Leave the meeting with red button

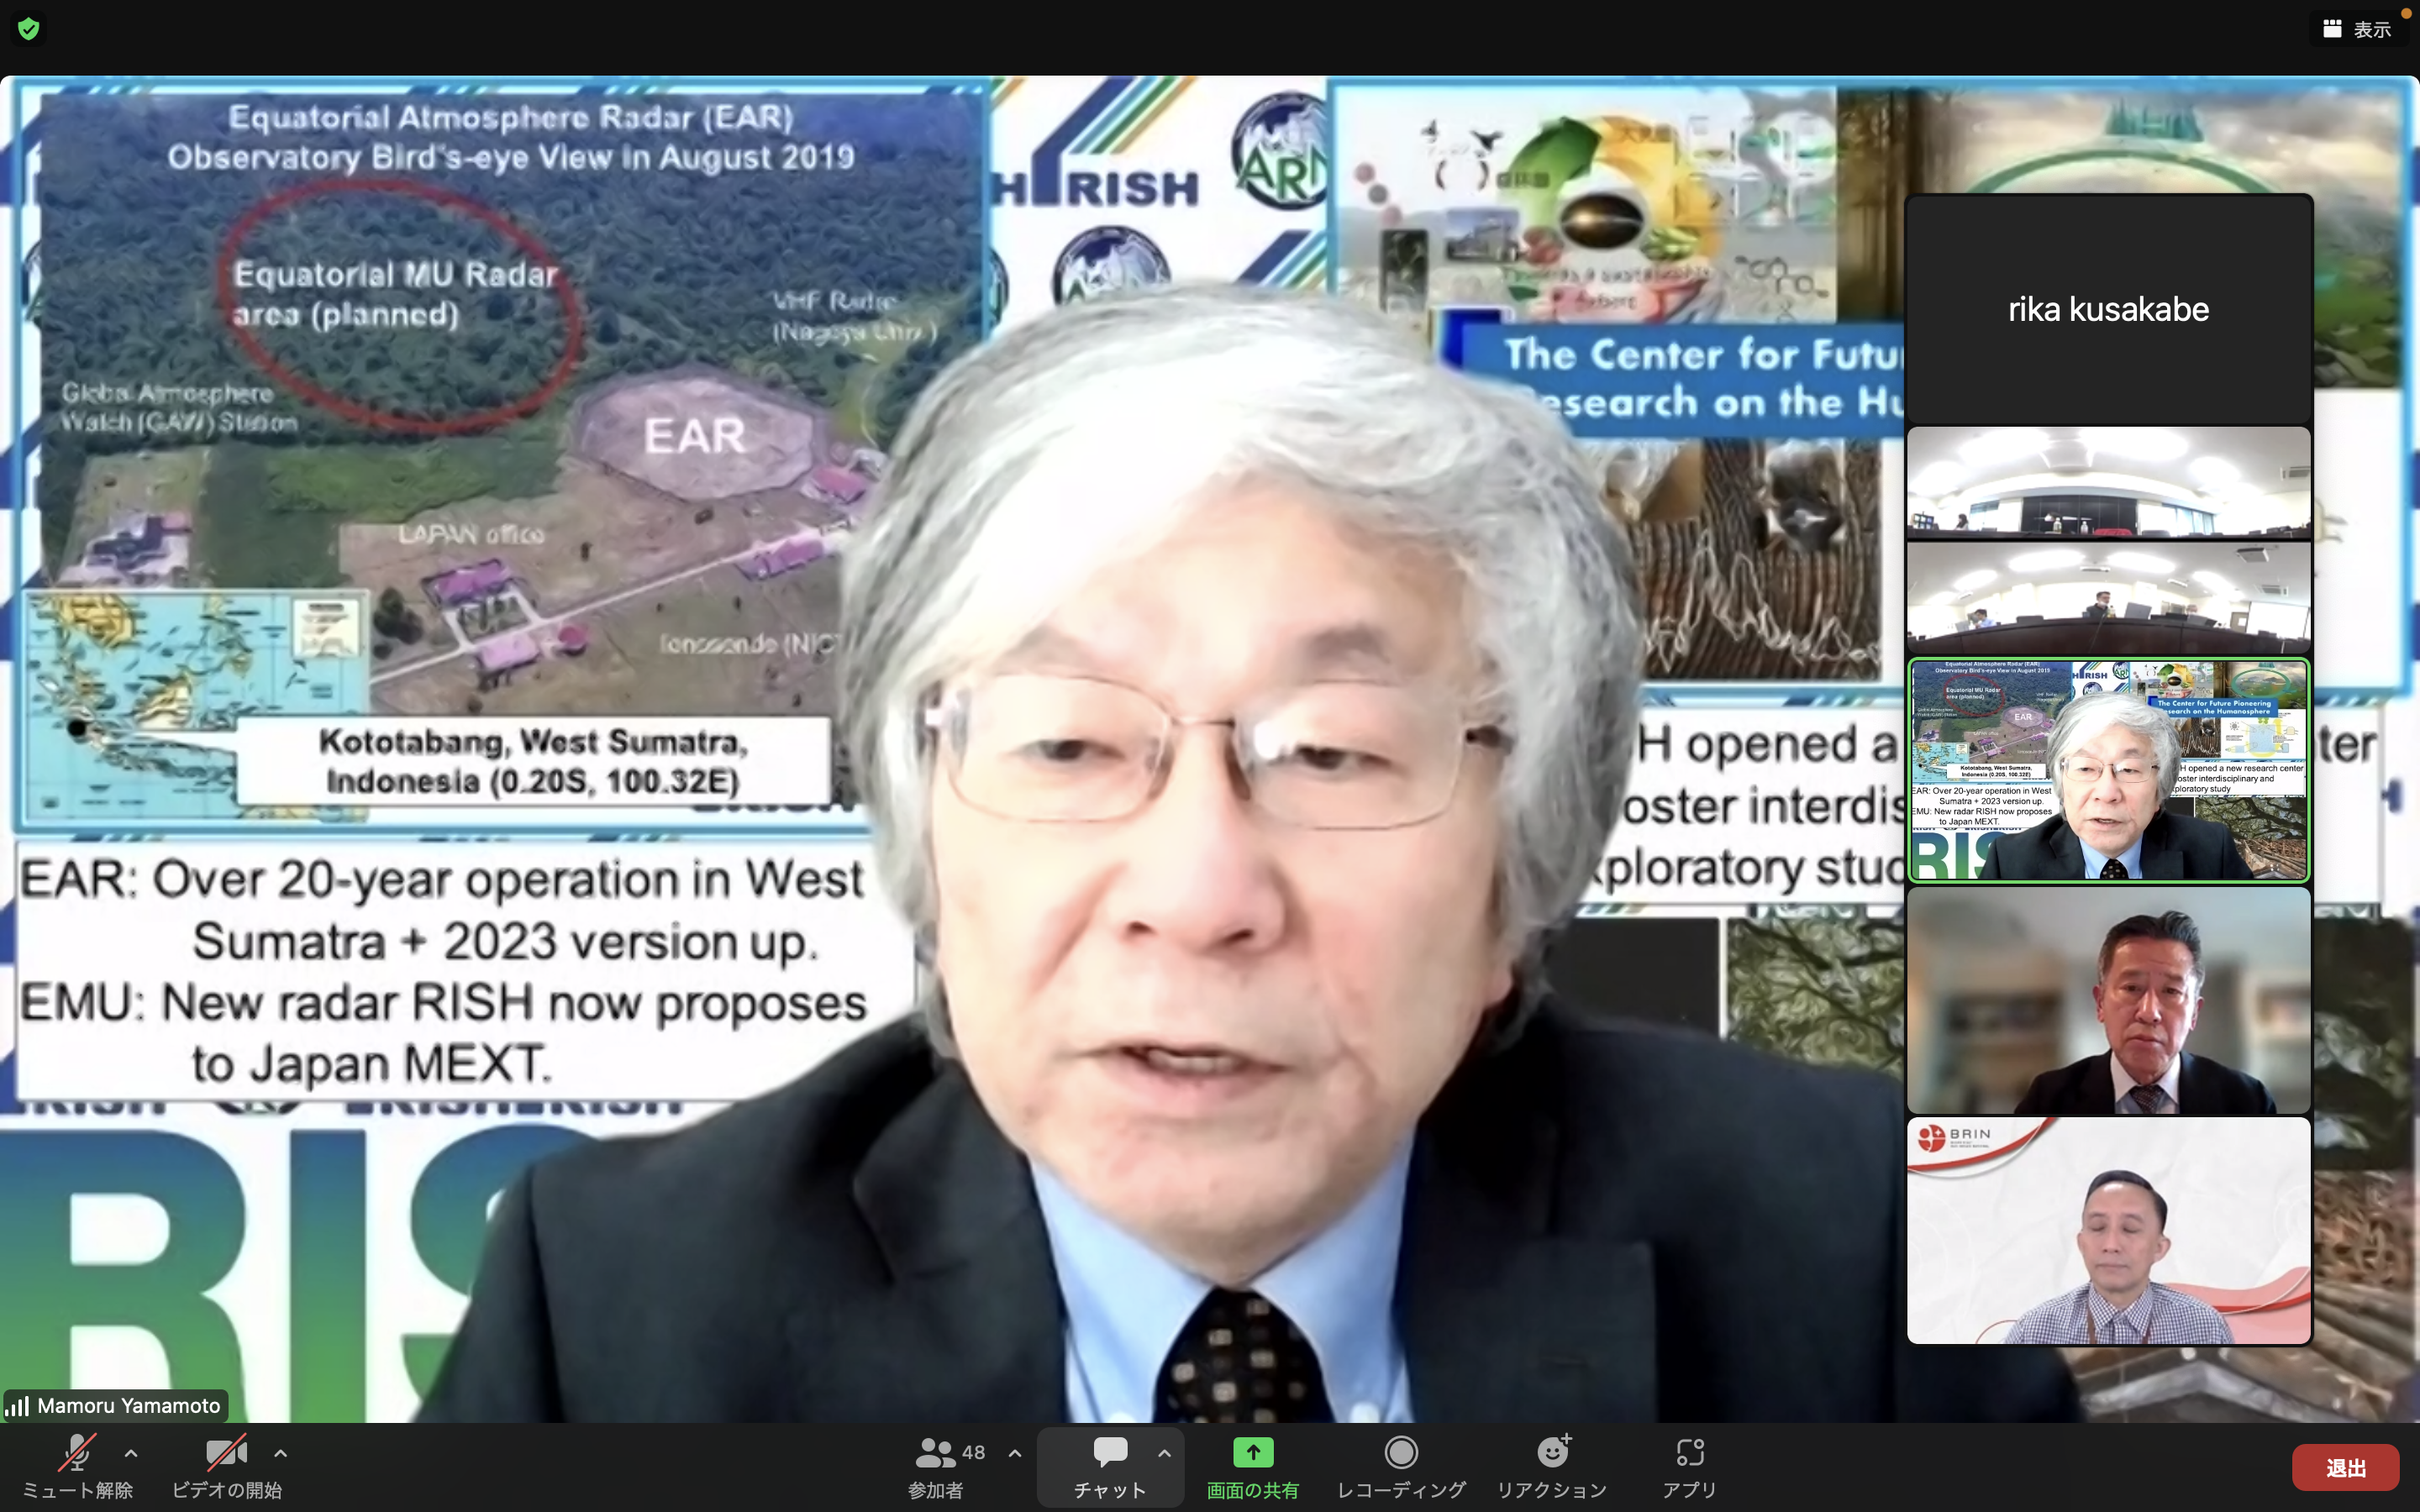[2345, 1467]
